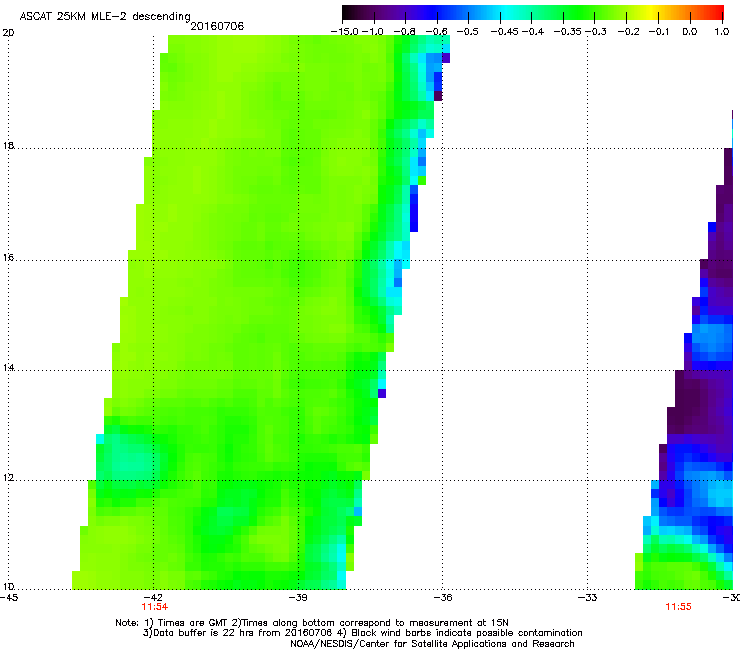Viewport: 740px width, 650px height.
Task: Select the -0.5 color scale label
Action: click(x=467, y=32)
